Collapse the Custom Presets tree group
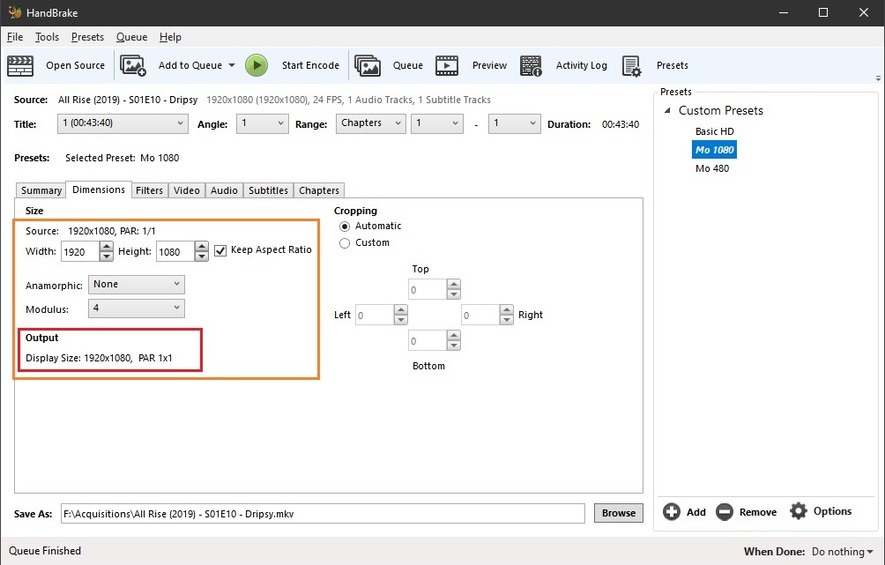Screen dimensions: 885x565 (x=668, y=111)
